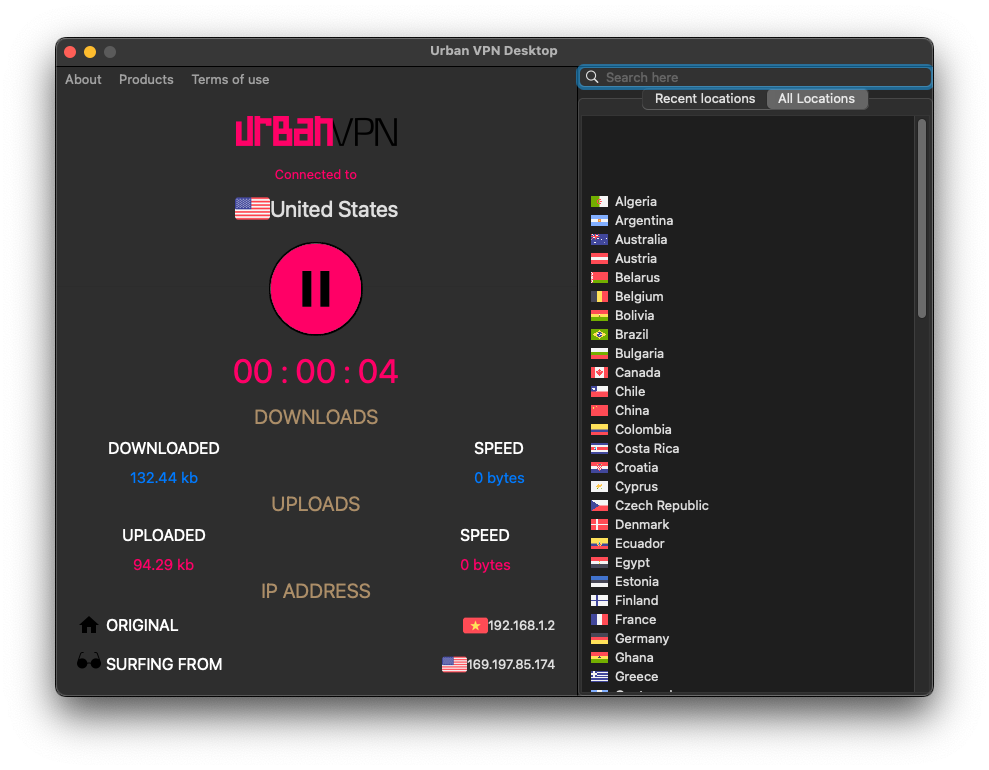Click the locations list scrollbar
The width and height of the screenshot is (989, 770).
tap(922, 218)
